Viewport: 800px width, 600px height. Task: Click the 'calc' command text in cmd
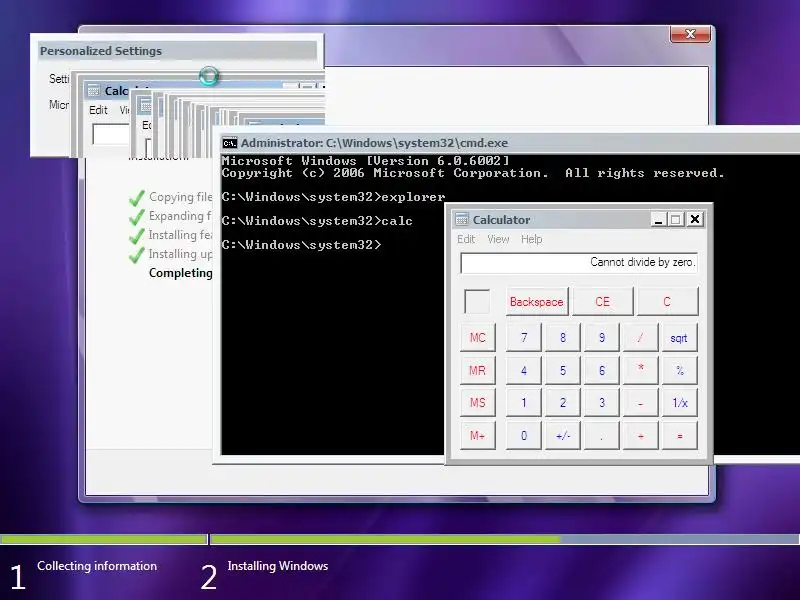[397, 221]
